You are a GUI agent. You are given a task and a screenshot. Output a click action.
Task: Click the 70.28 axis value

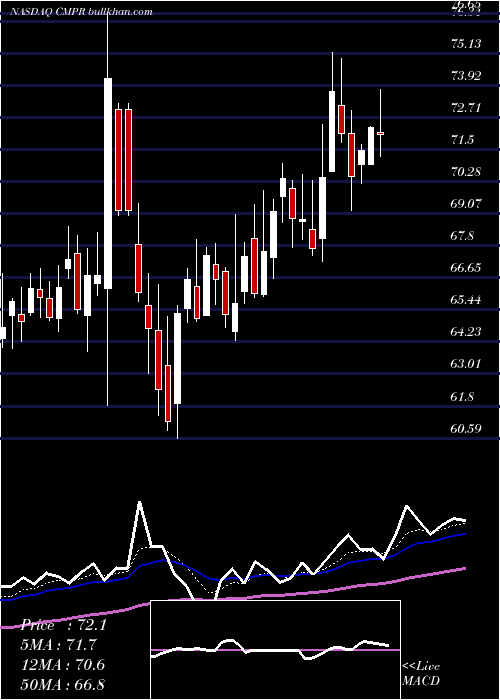coord(466,171)
